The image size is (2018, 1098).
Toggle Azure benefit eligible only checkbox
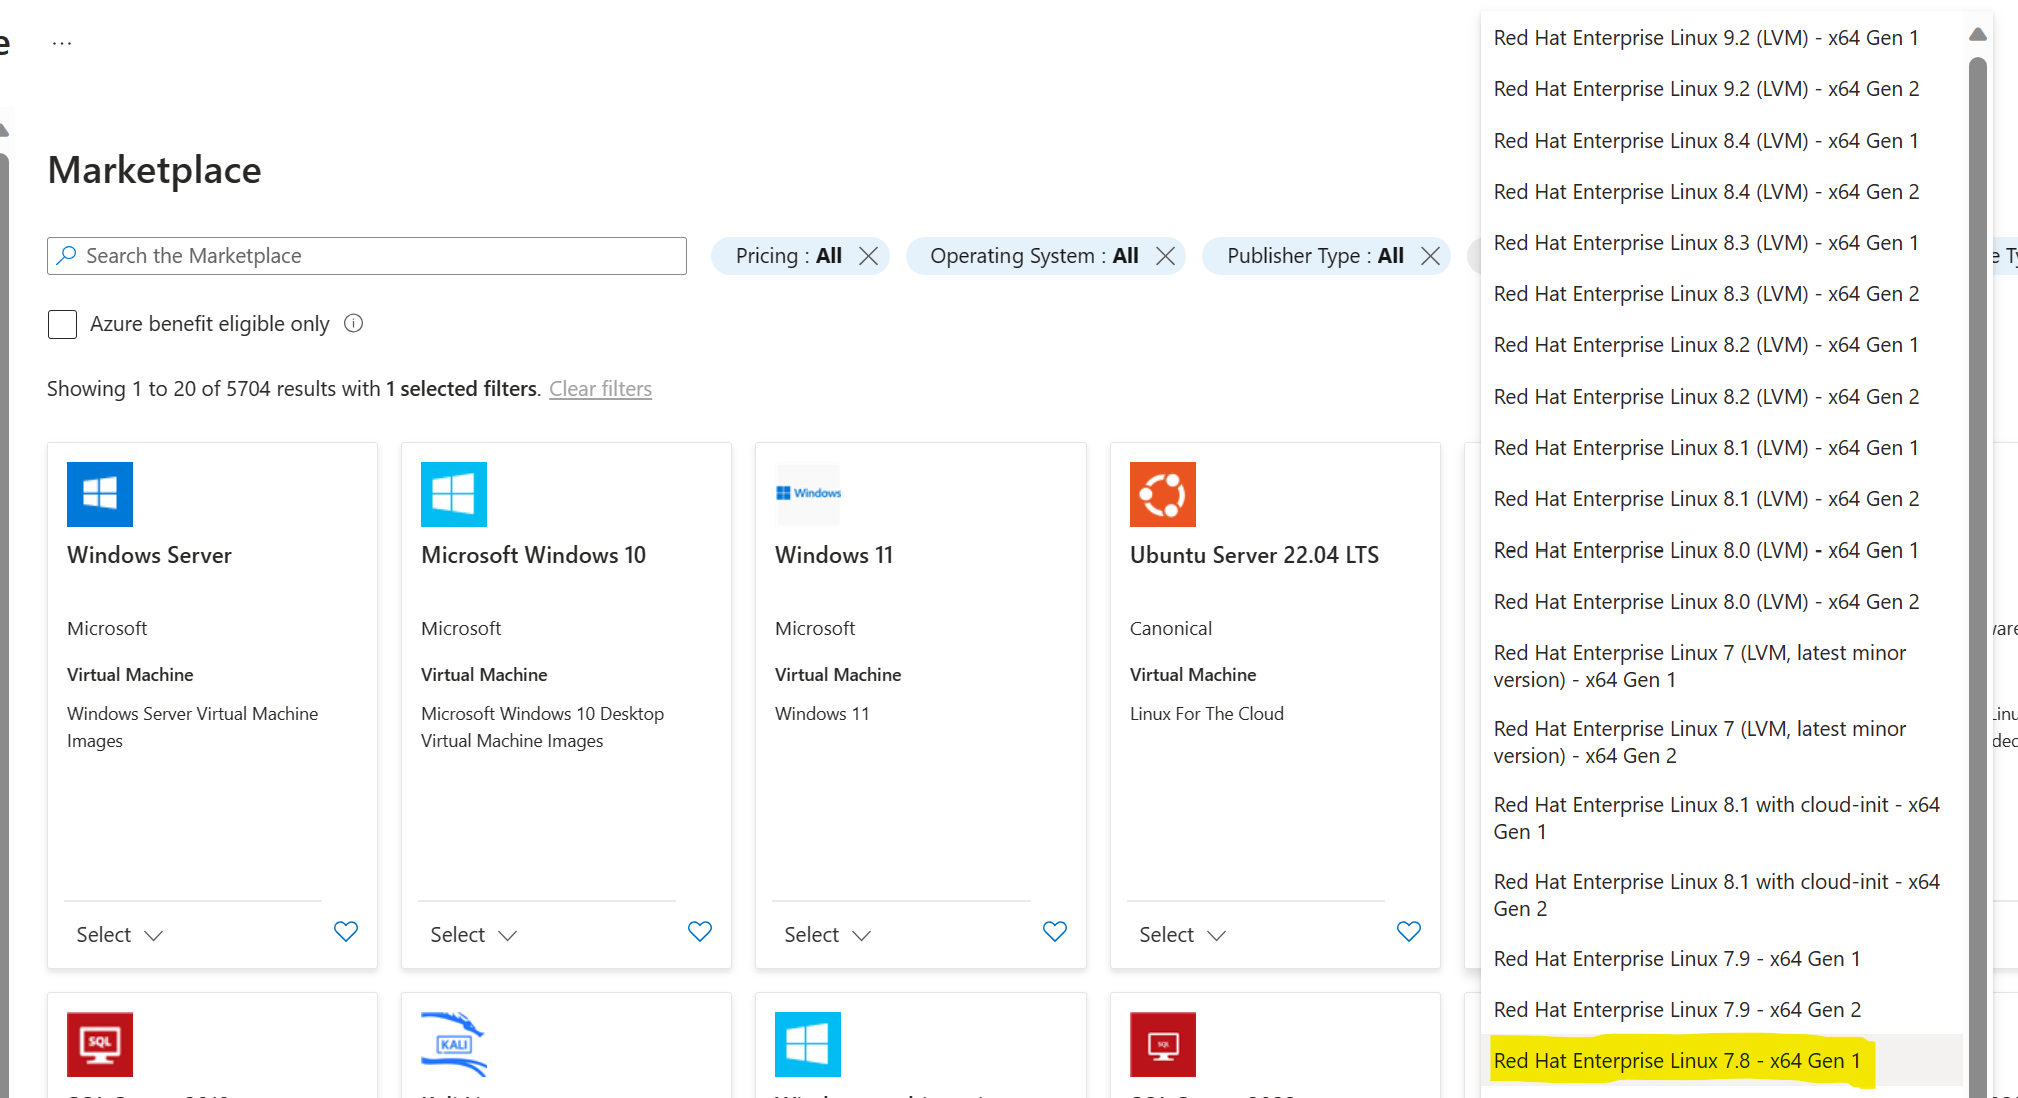[62, 324]
